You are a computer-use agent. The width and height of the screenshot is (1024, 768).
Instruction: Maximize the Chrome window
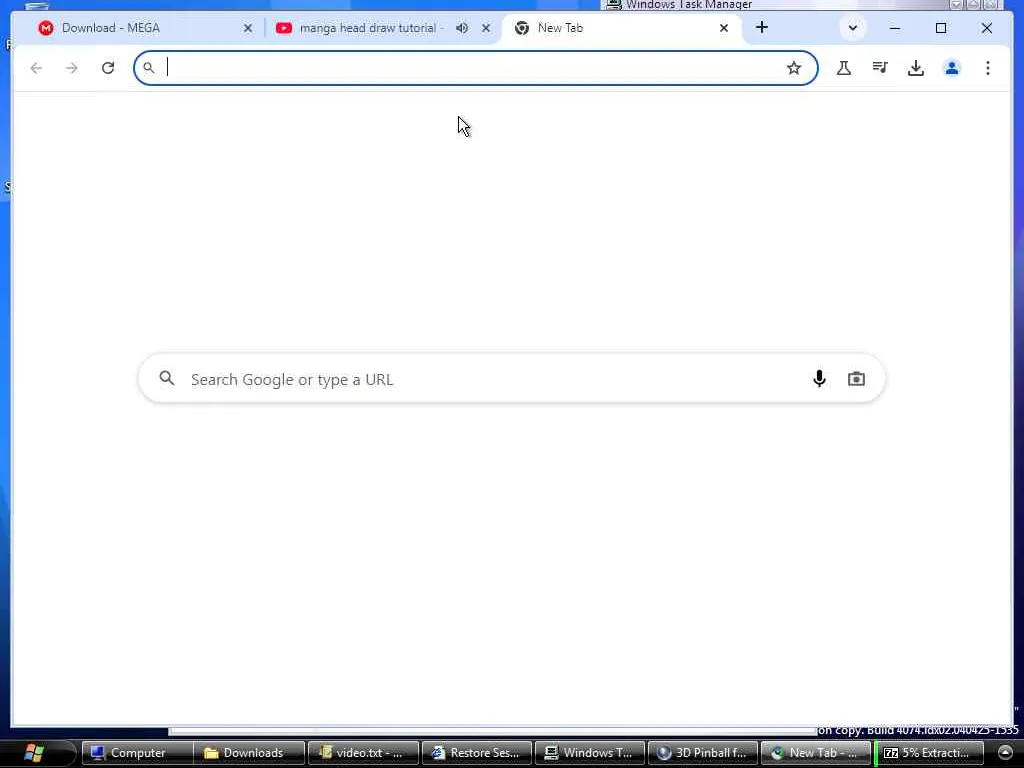pos(940,28)
